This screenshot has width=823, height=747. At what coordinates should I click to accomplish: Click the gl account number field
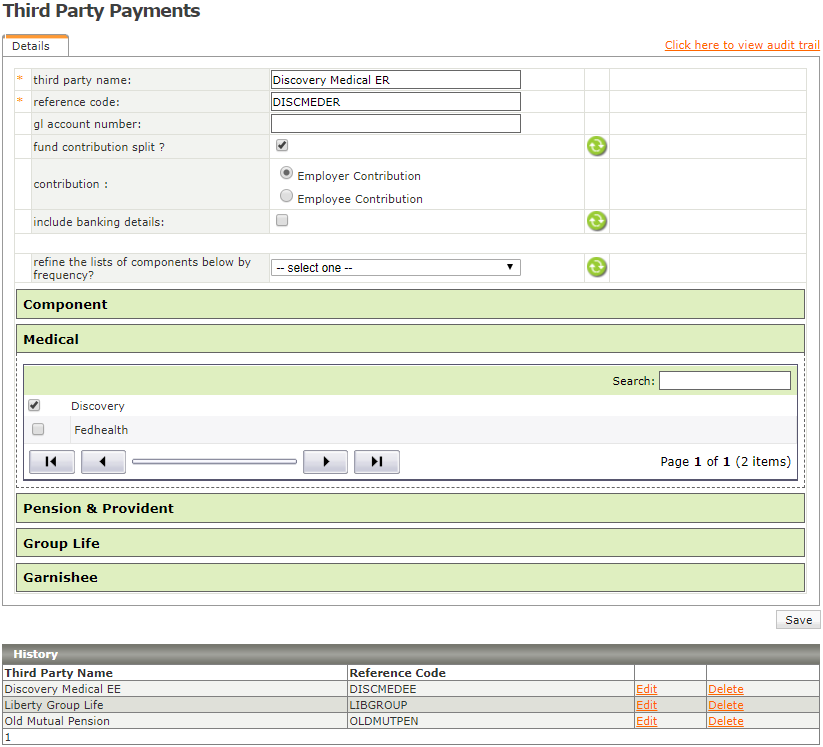pos(396,124)
